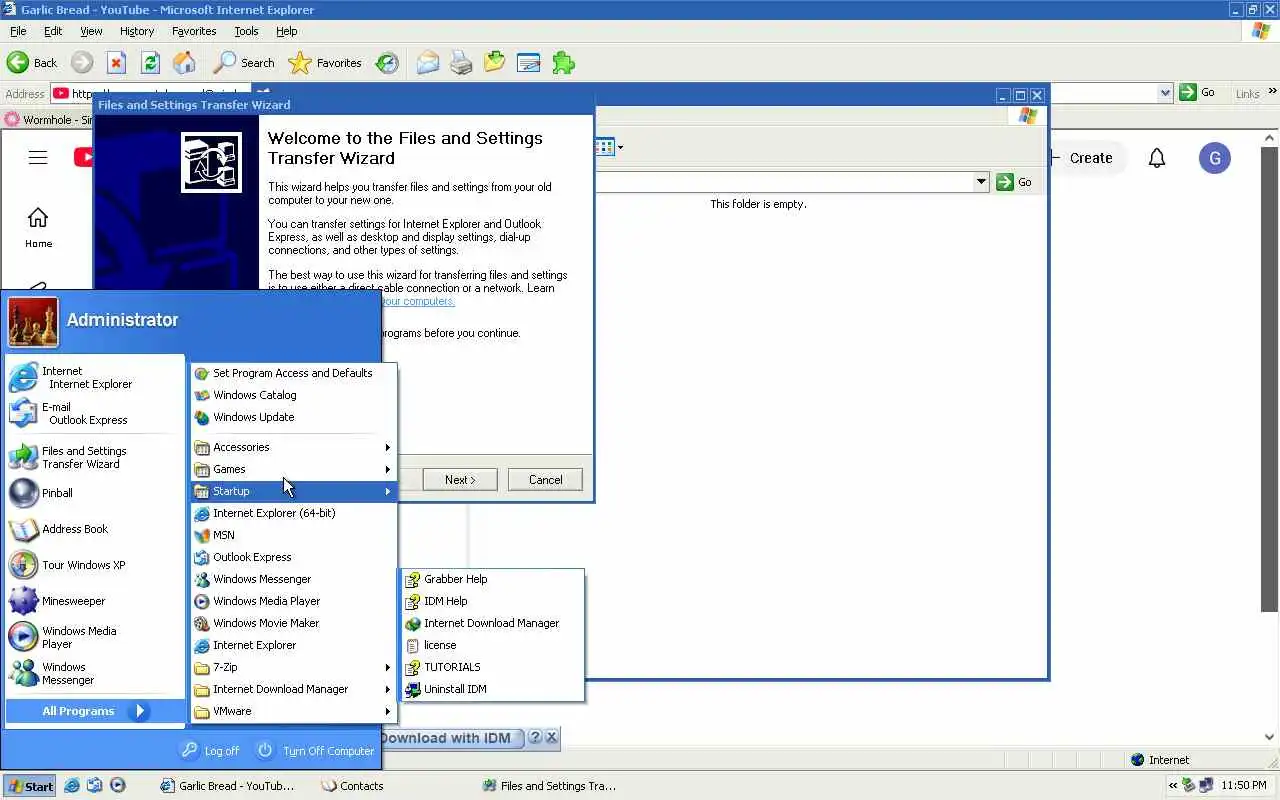Open Windows Movie Maker
The image size is (1280, 800).
[x=294, y=623]
